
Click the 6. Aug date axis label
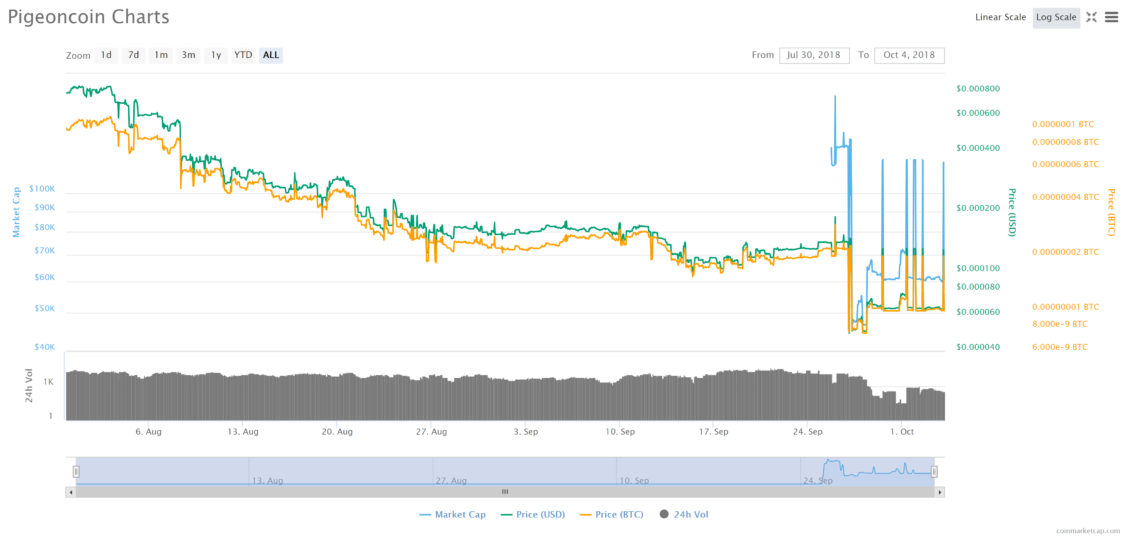click(148, 431)
